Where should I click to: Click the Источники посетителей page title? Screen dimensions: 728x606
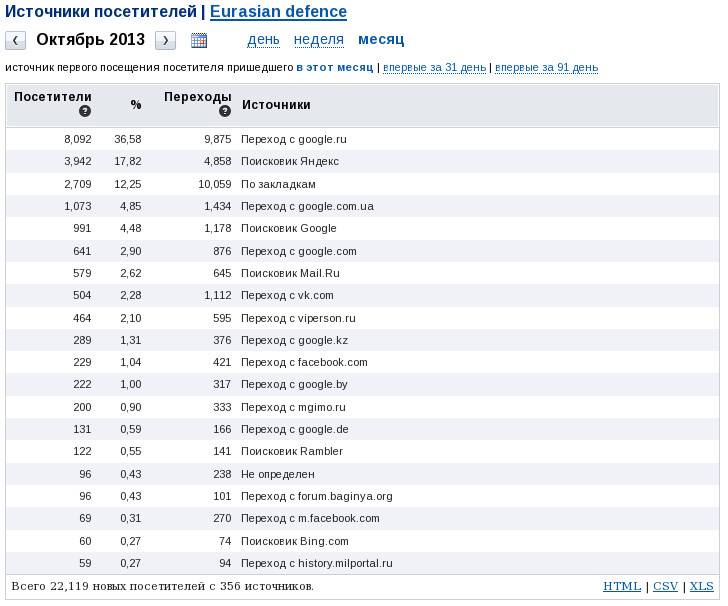(101, 12)
